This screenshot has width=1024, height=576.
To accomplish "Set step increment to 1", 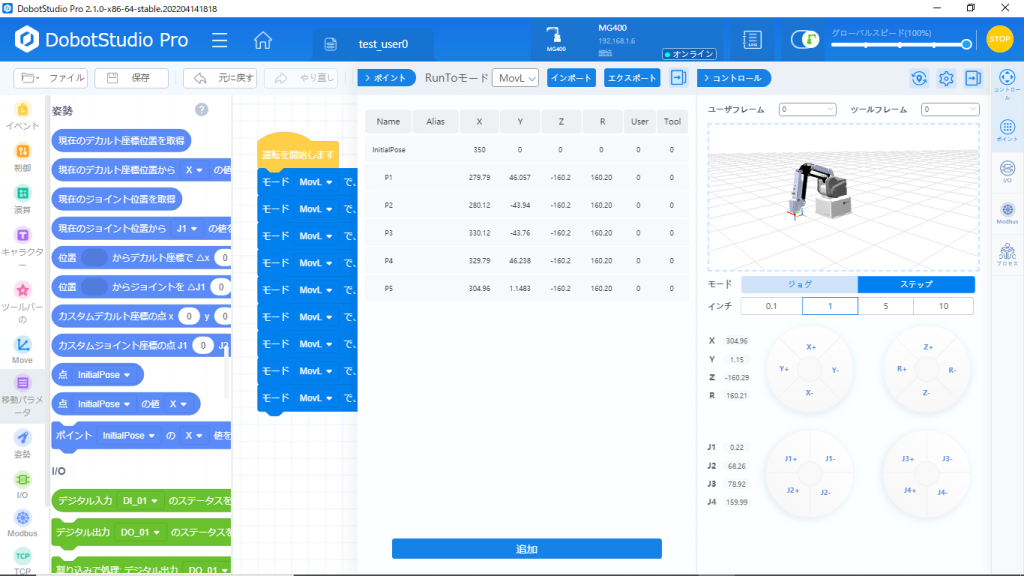I will click(830, 306).
